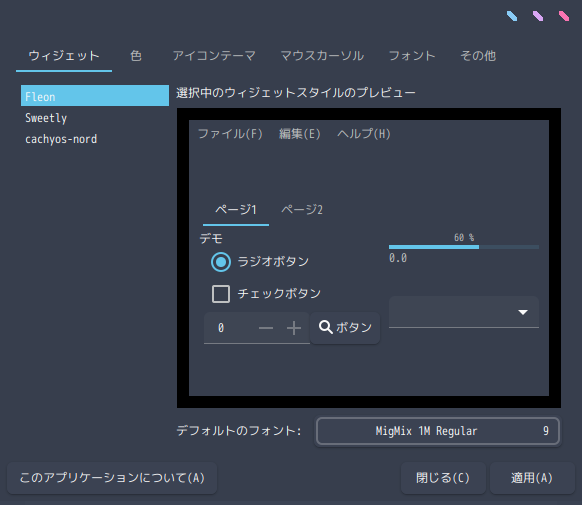Select the ラジオボタン radio button
582x505 pixels.
pyautogui.click(x=221, y=262)
